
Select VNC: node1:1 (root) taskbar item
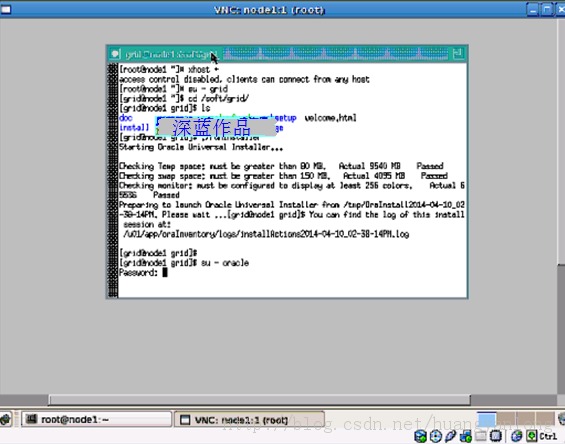(249, 420)
